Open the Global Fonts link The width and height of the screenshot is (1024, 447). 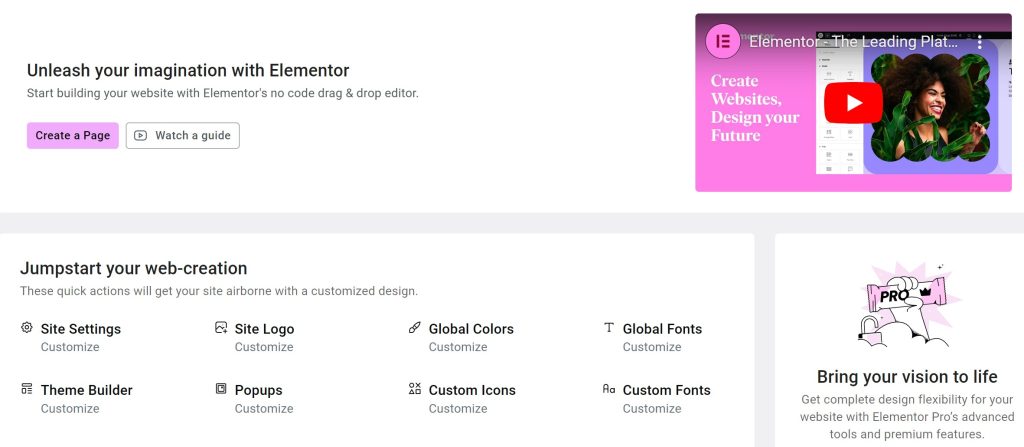[662, 329]
